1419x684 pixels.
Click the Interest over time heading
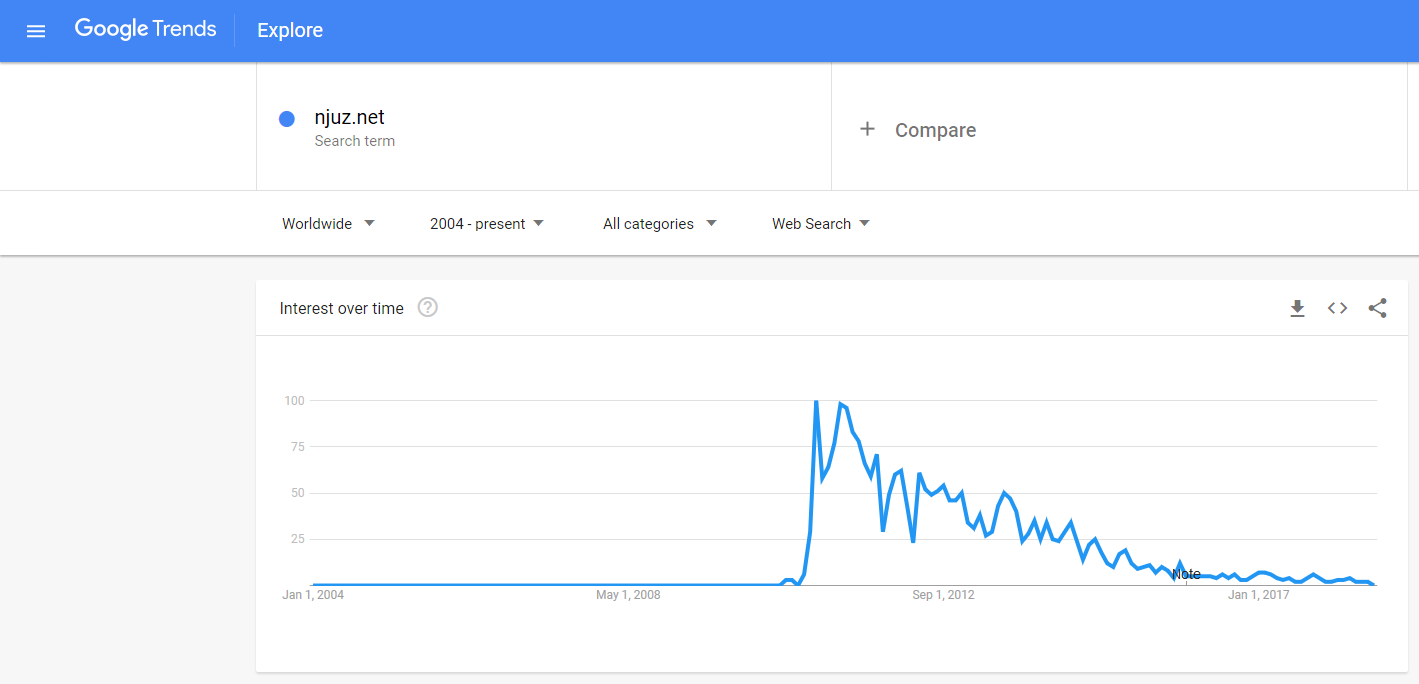point(342,308)
